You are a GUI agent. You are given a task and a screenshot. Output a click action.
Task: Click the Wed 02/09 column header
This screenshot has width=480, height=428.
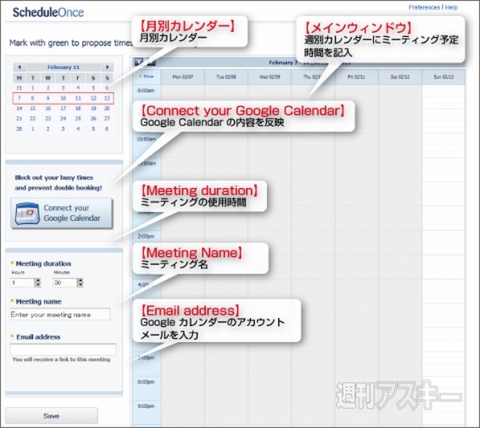pyautogui.click(x=270, y=77)
